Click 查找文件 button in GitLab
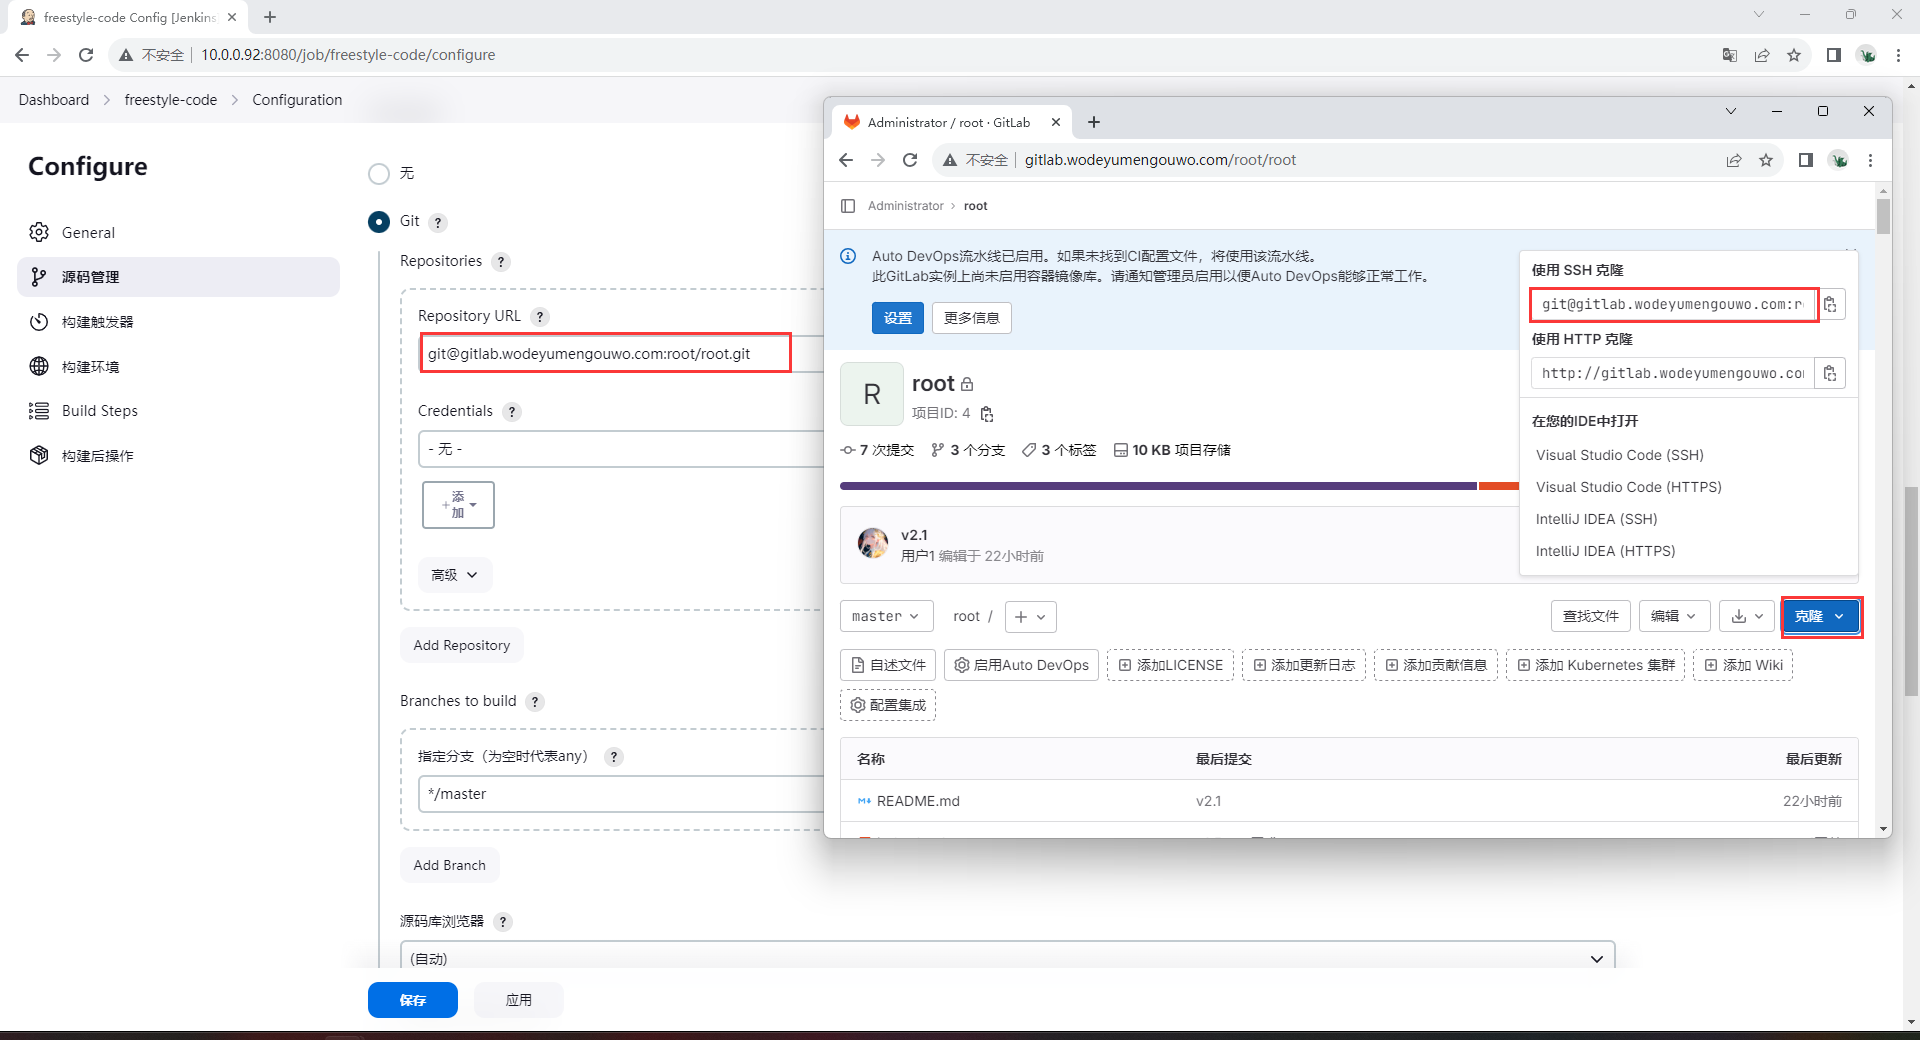Screen dimensions: 1920x1040 click(x=1591, y=617)
